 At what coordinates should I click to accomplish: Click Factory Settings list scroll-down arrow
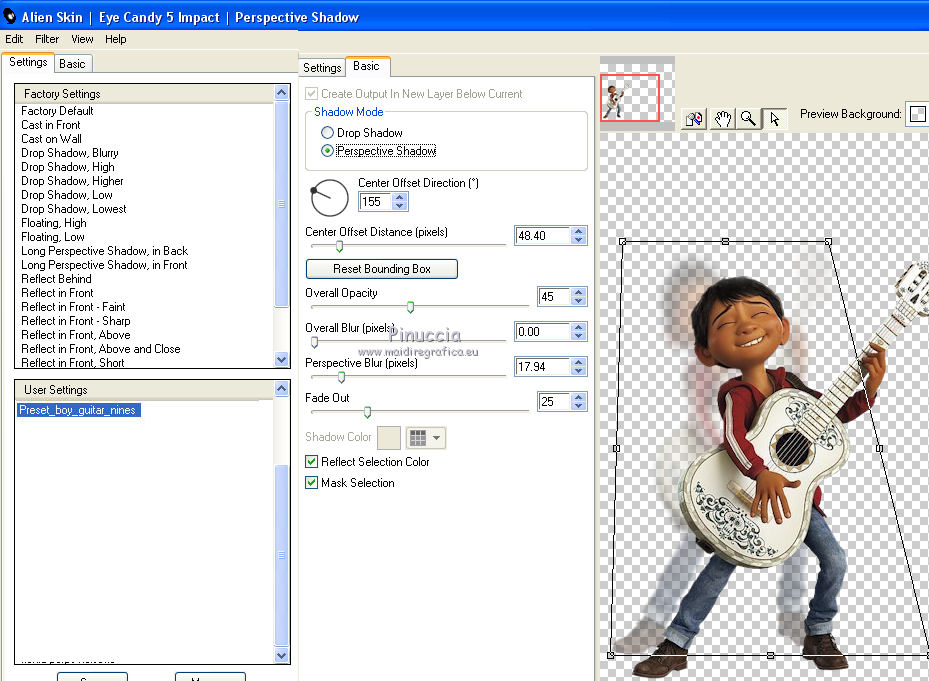(x=281, y=359)
